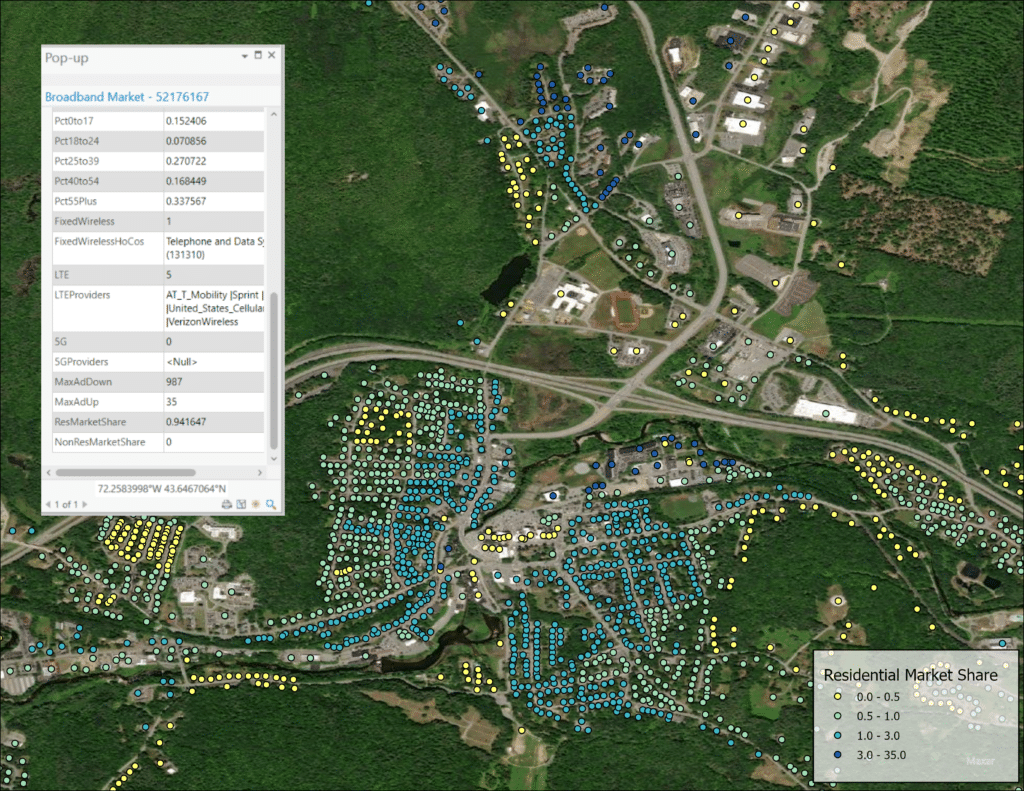This screenshot has width=1024, height=791.
Task: Click the AT_T_Mobility providers value cell
Action: click(214, 308)
